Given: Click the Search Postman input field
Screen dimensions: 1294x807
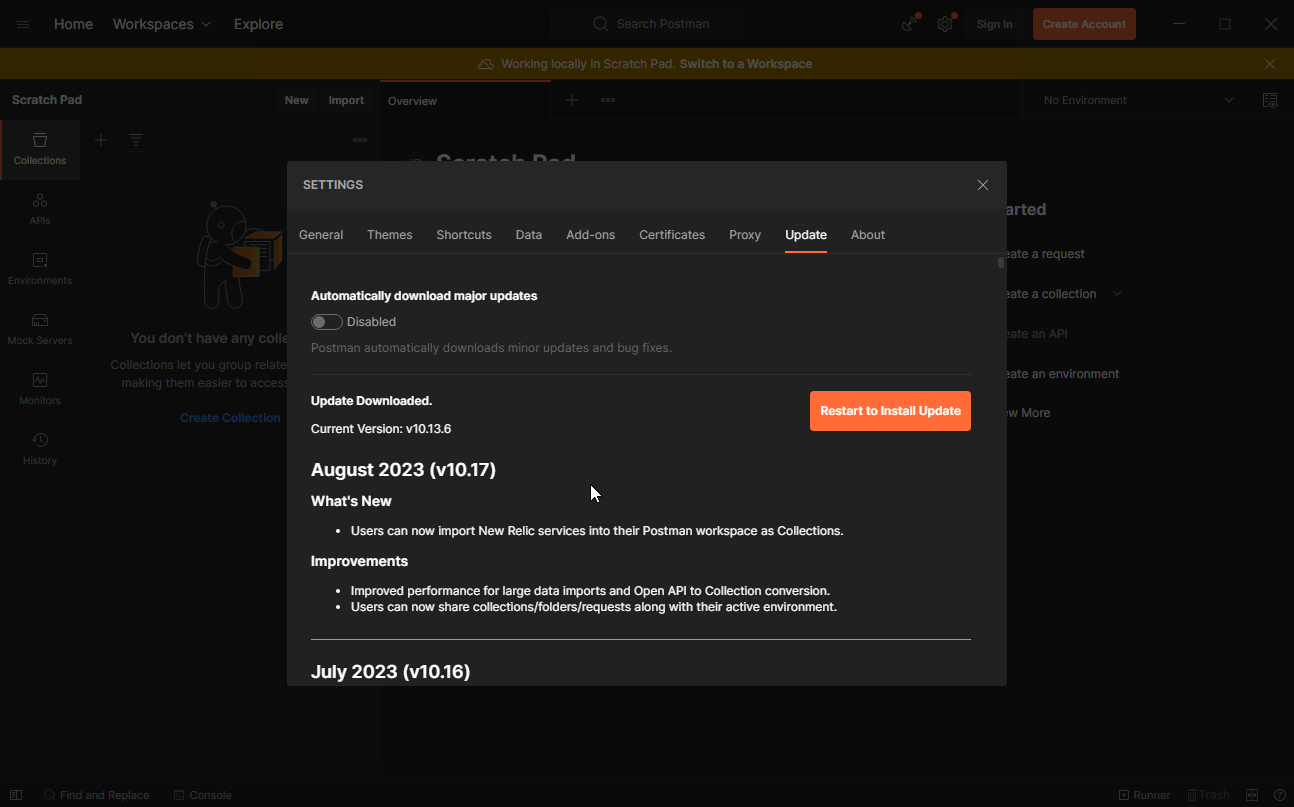Looking at the screenshot, I should point(646,23).
